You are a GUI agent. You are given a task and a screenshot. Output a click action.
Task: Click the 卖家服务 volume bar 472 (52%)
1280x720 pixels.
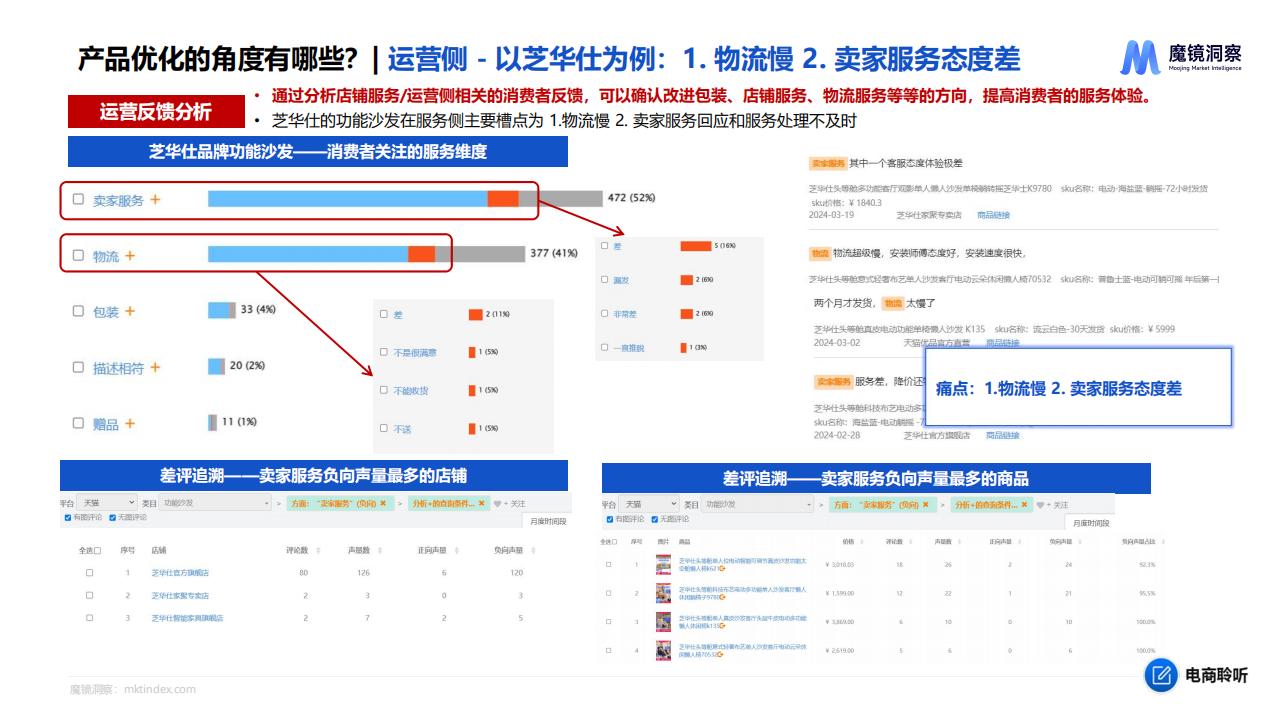[x=405, y=199]
